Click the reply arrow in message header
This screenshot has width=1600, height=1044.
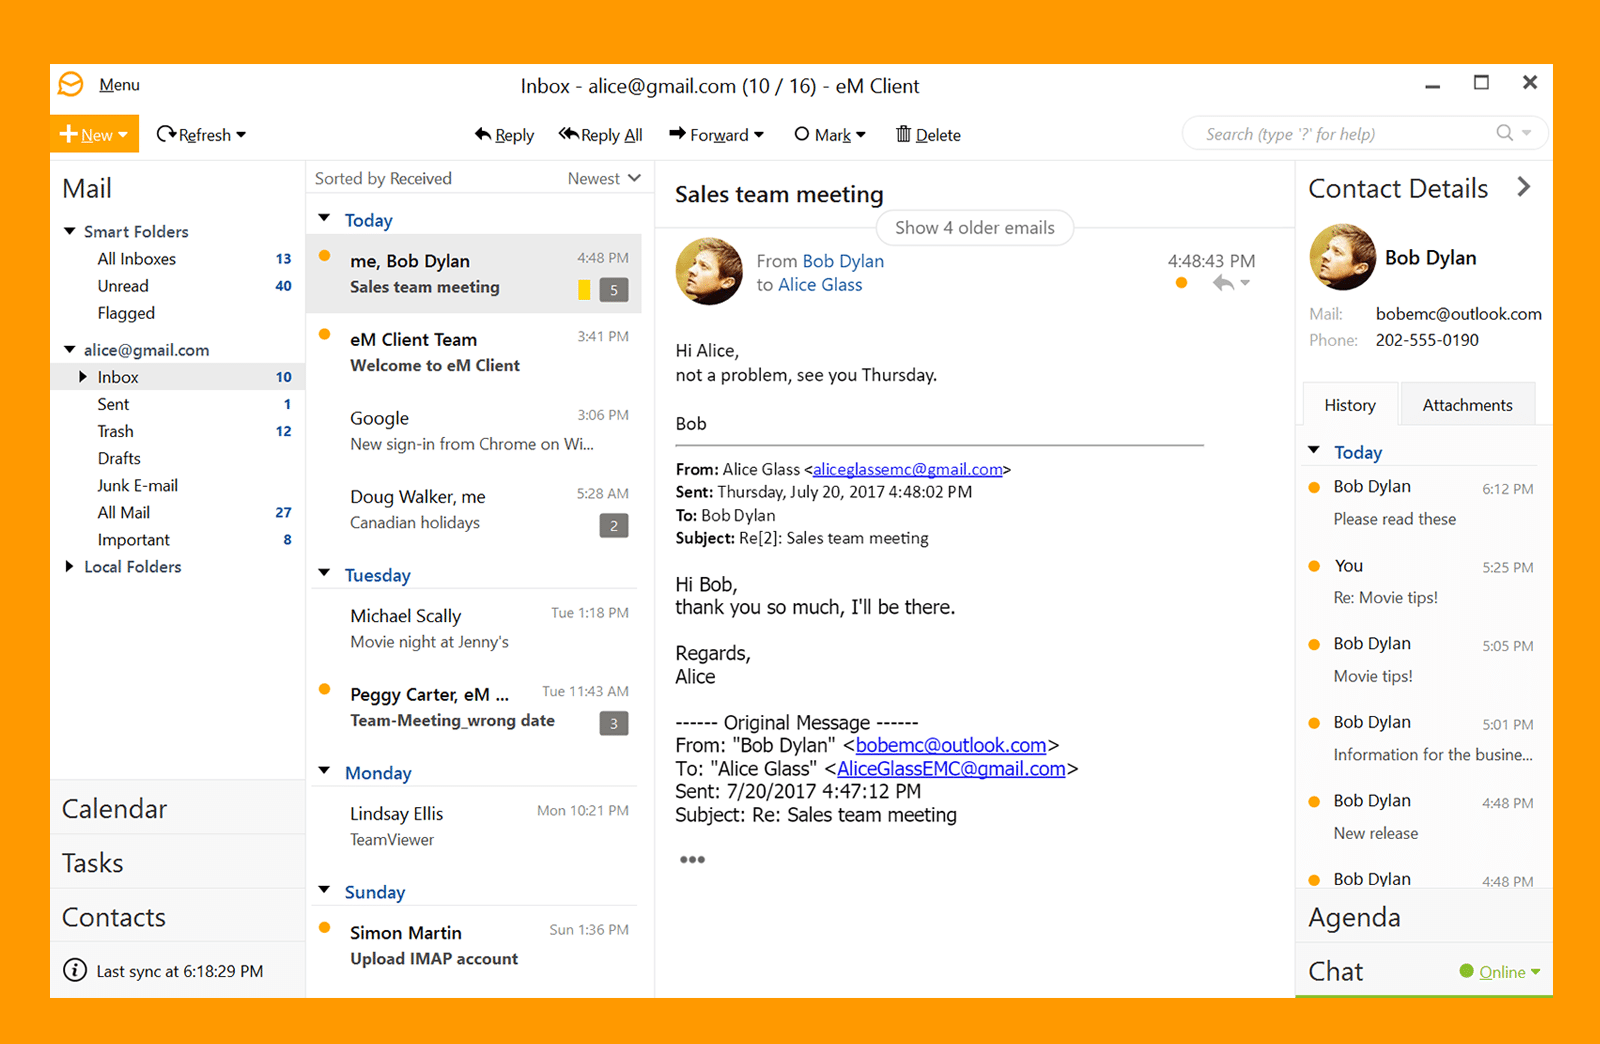(x=1222, y=284)
